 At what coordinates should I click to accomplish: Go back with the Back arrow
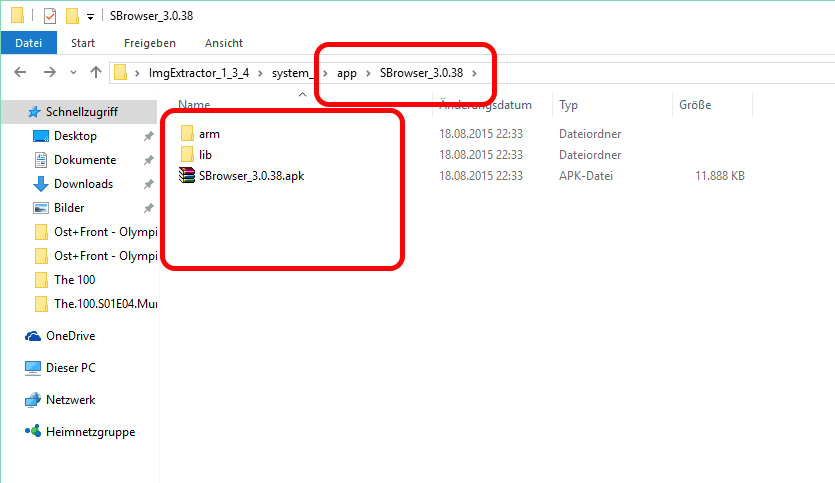coord(20,72)
